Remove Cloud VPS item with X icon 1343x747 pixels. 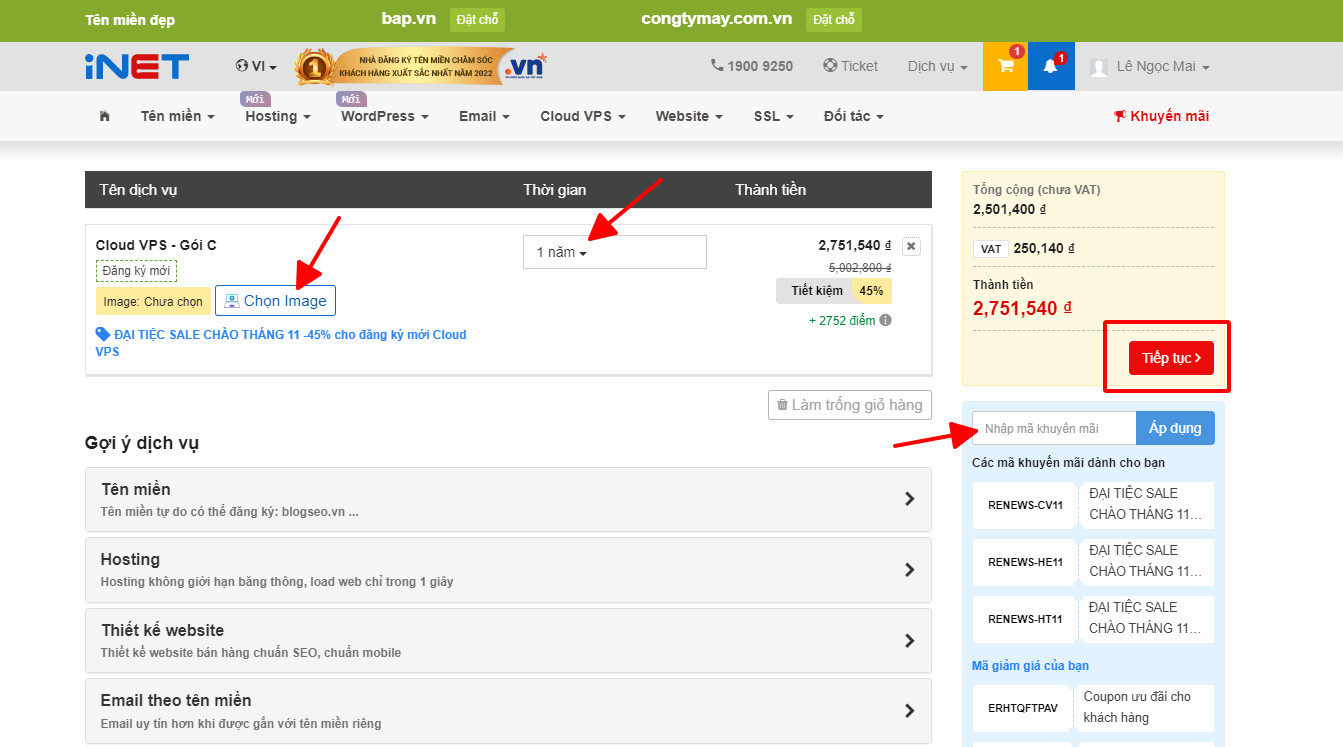910,246
